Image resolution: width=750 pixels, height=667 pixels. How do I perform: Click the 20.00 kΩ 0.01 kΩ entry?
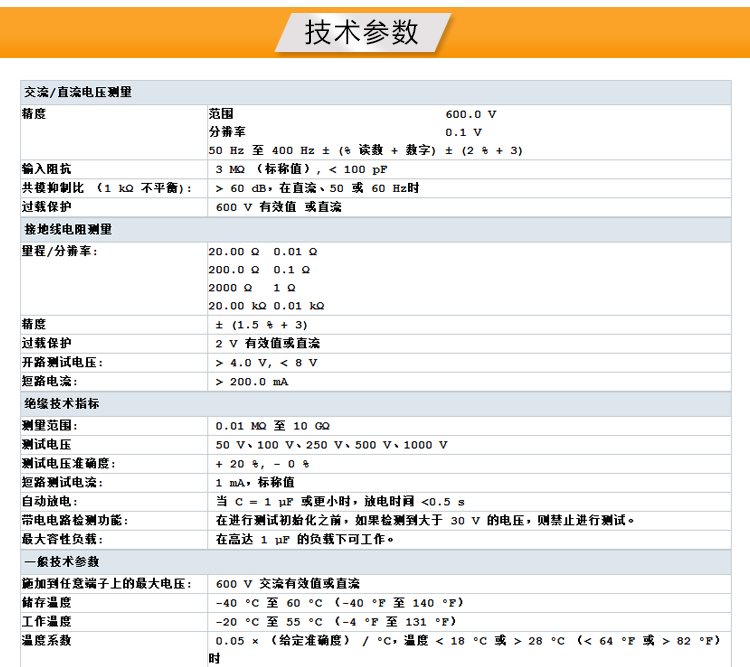click(266, 306)
